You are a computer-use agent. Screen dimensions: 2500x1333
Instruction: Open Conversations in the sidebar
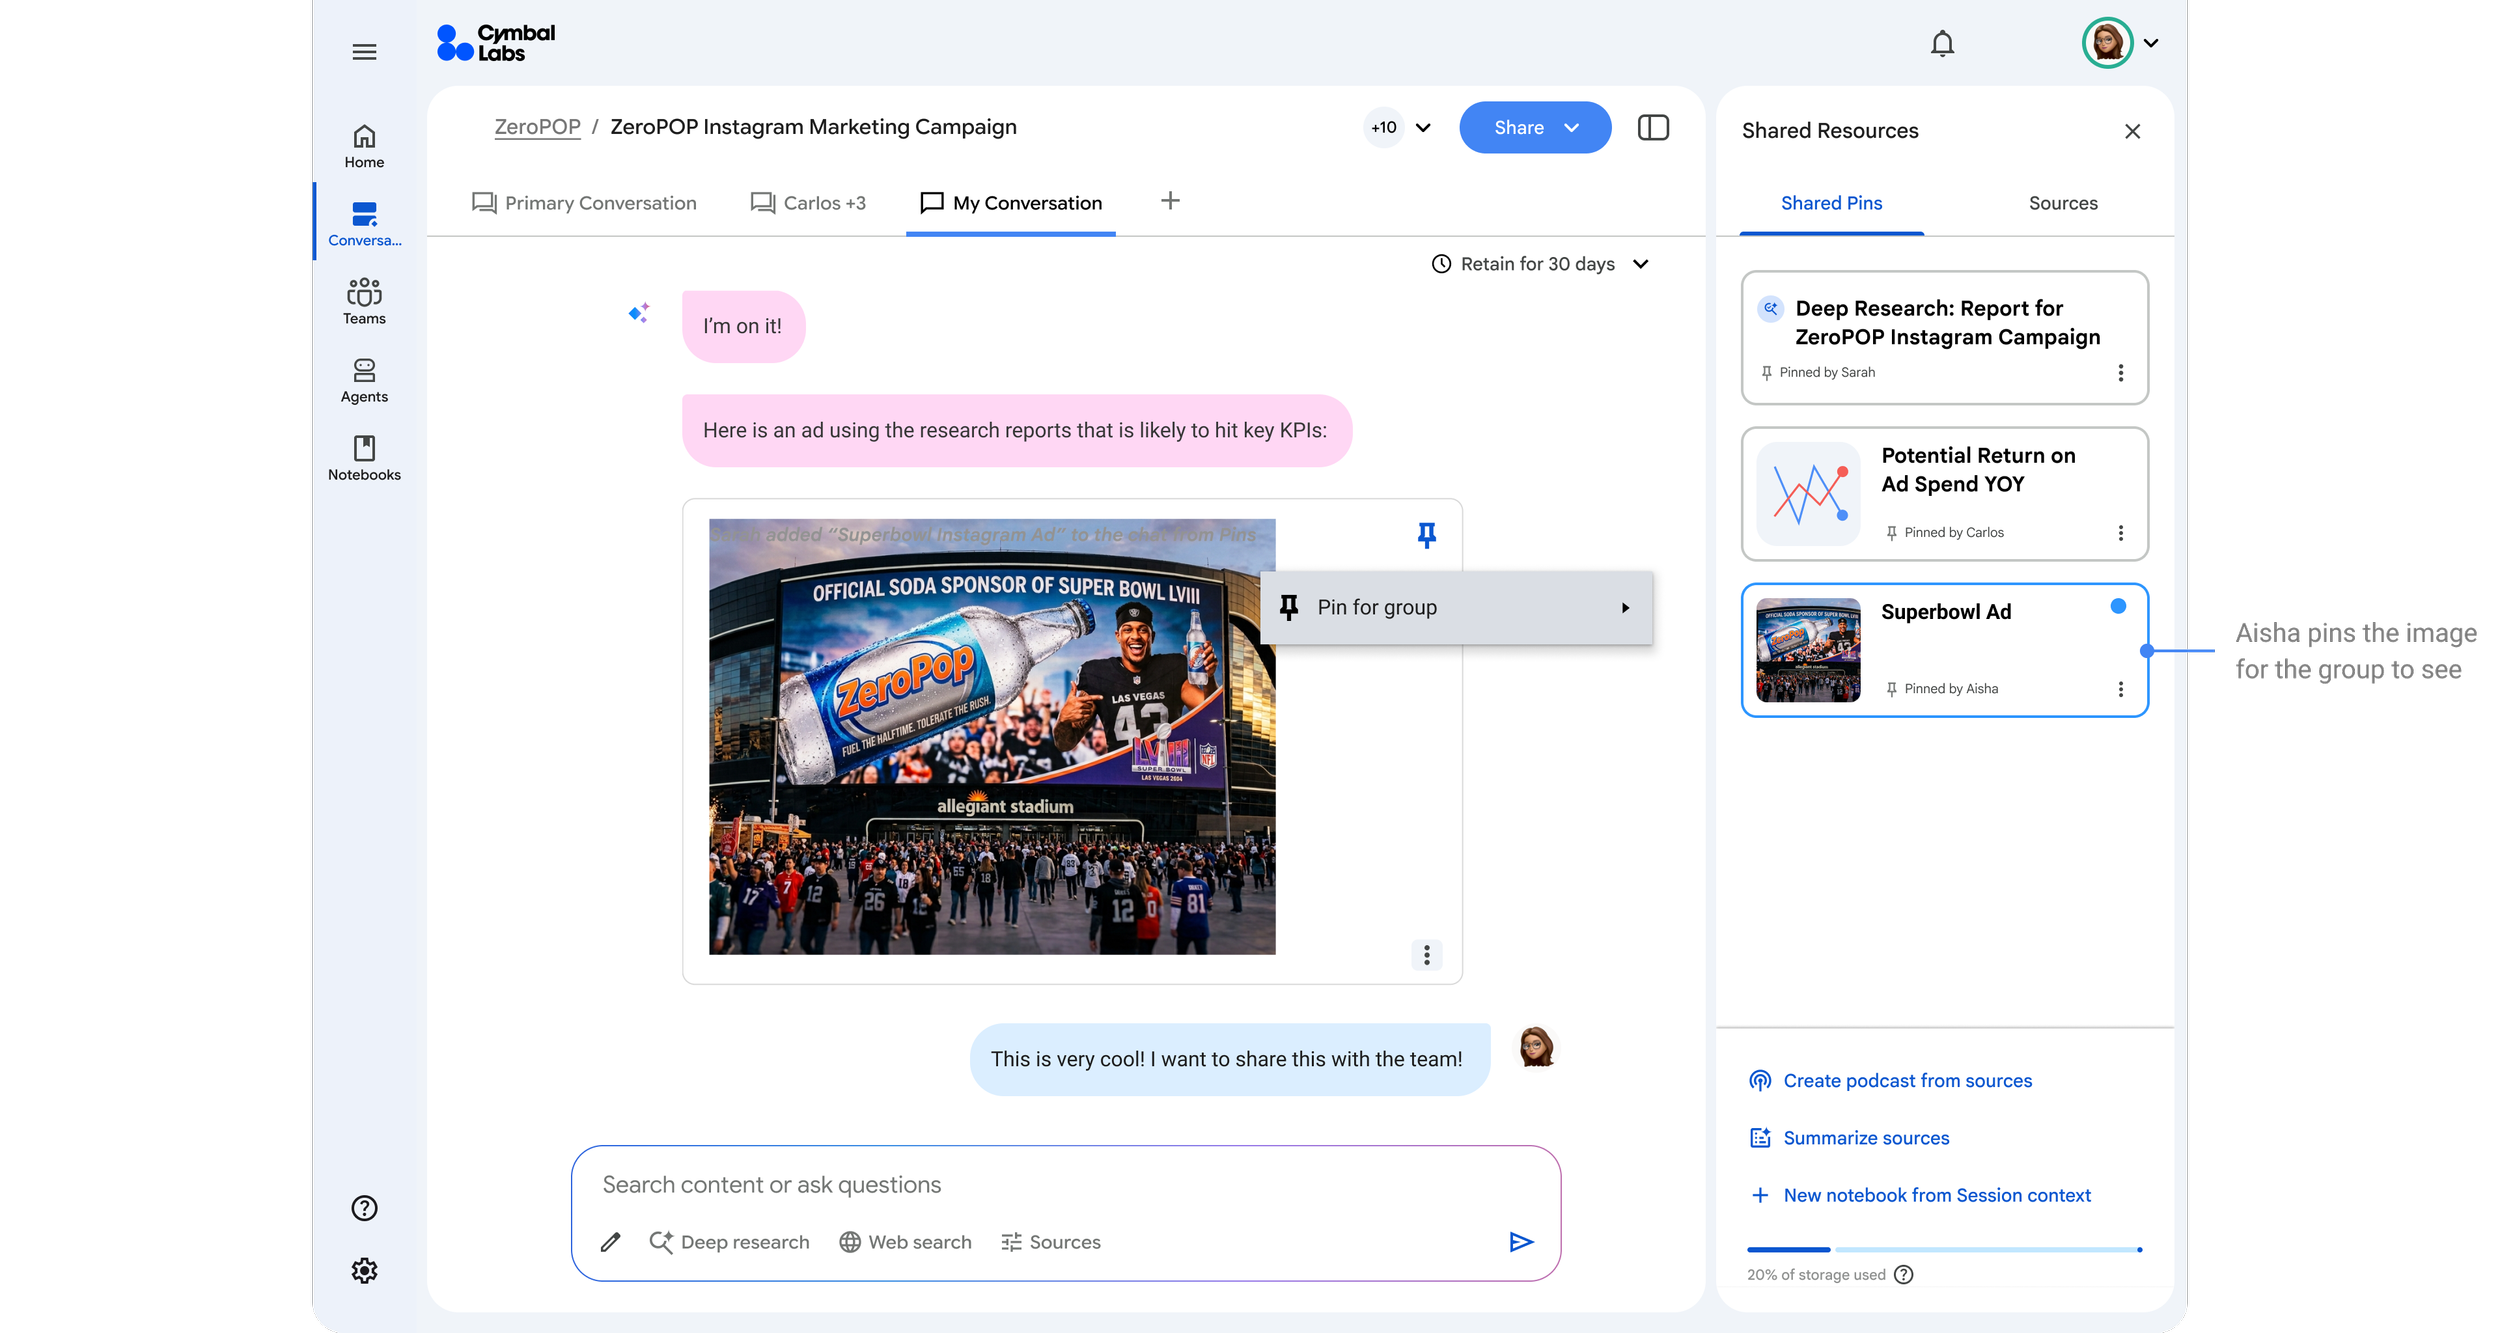pyautogui.click(x=364, y=224)
